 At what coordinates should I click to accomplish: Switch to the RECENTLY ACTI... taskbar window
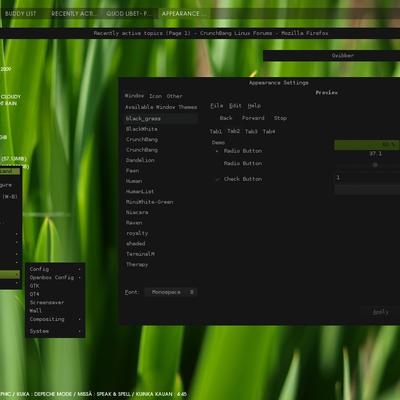click(74, 14)
